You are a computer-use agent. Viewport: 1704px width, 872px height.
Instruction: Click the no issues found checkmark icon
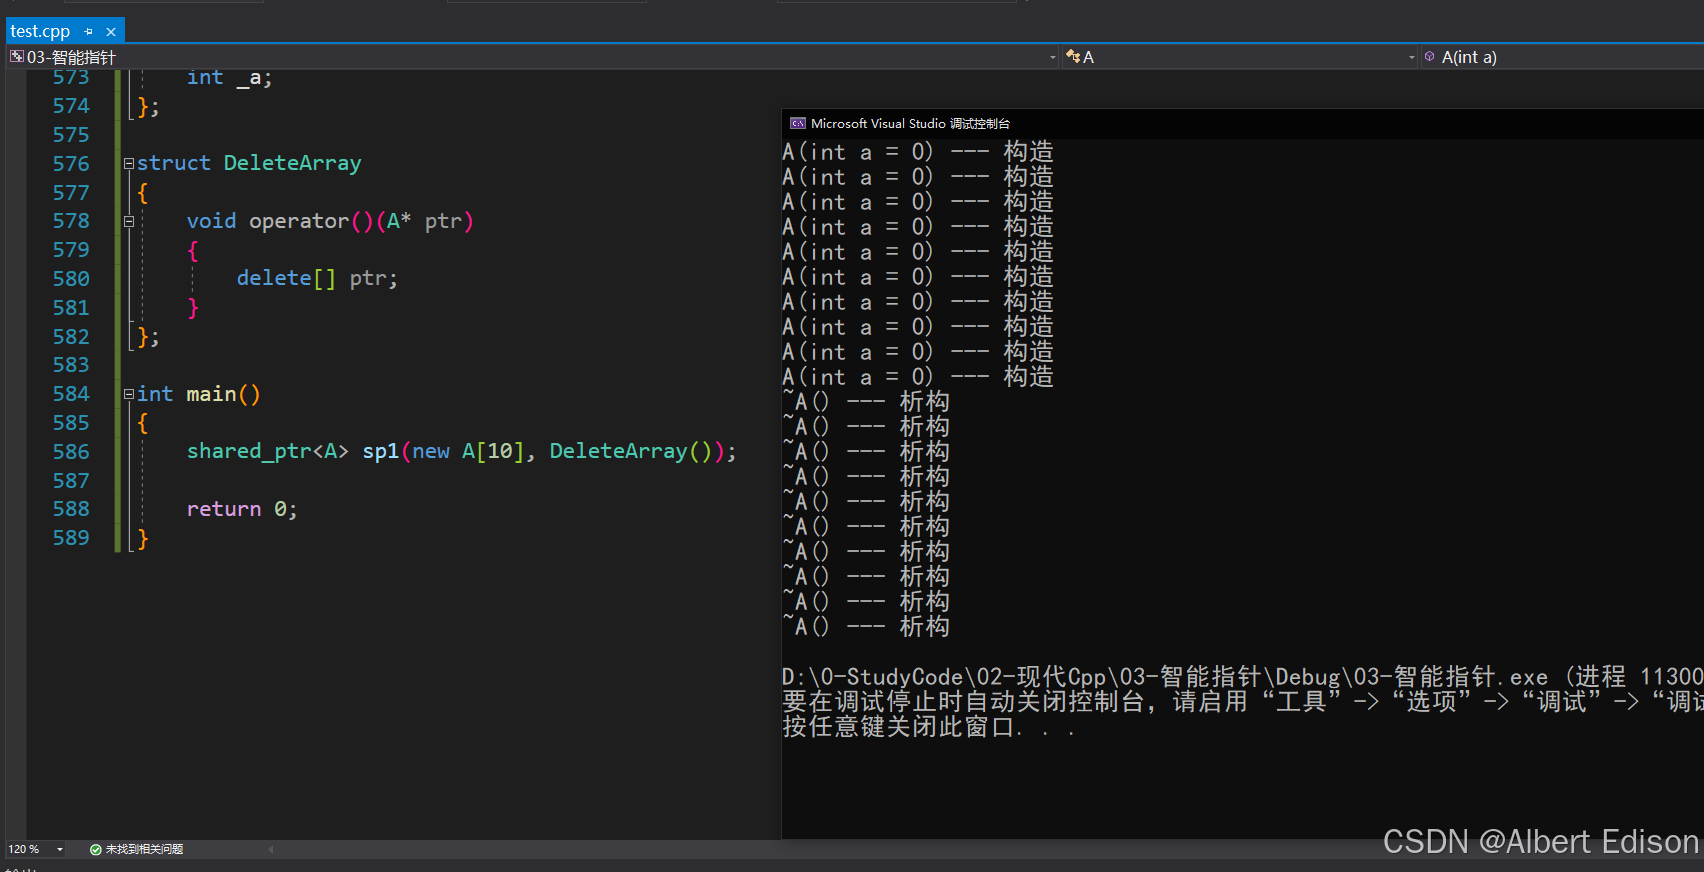click(x=96, y=849)
